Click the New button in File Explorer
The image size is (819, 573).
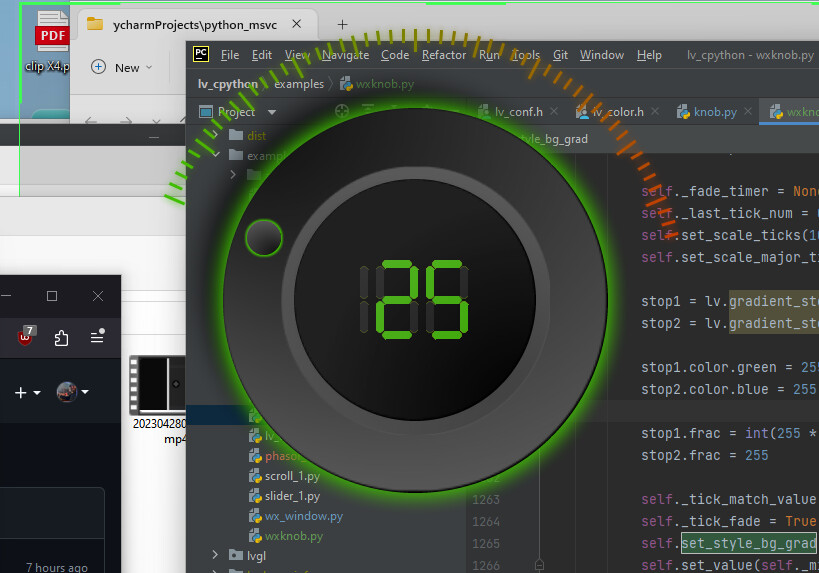121,68
